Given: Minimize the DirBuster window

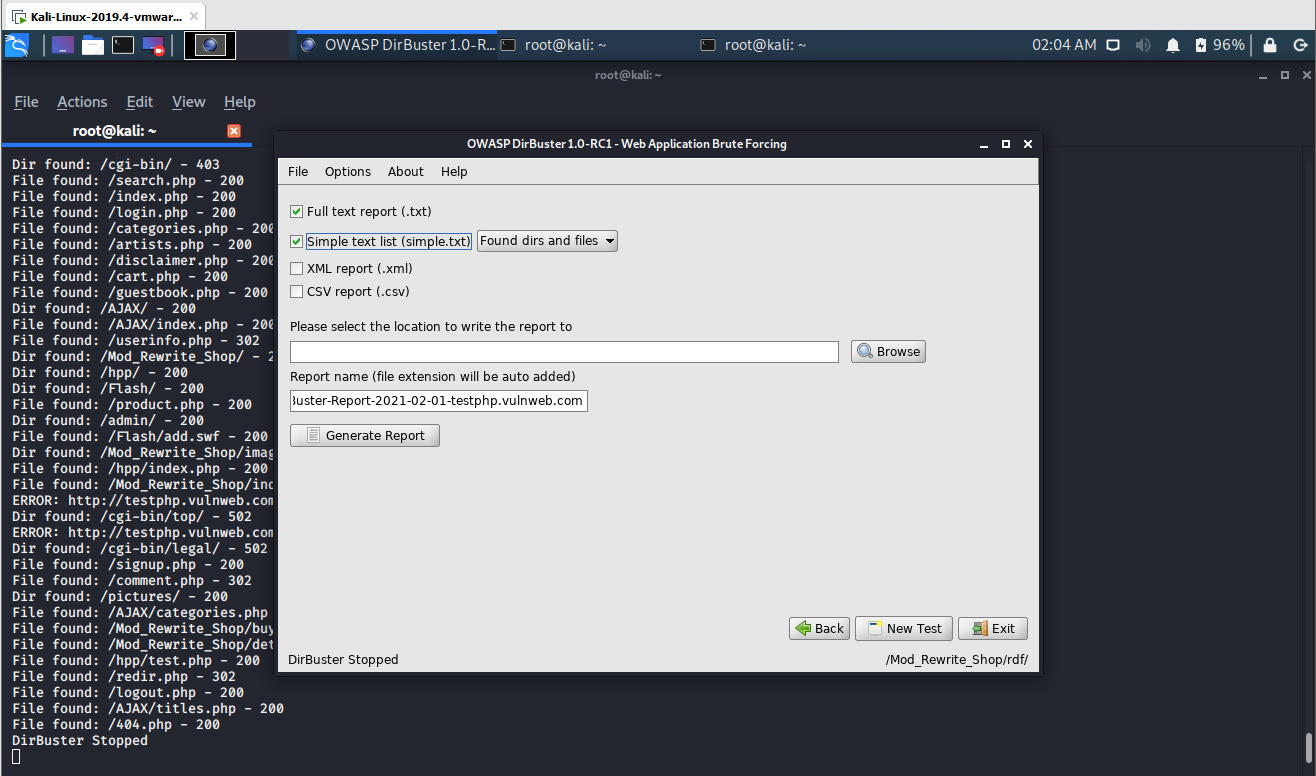Looking at the screenshot, I should tap(984, 144).
